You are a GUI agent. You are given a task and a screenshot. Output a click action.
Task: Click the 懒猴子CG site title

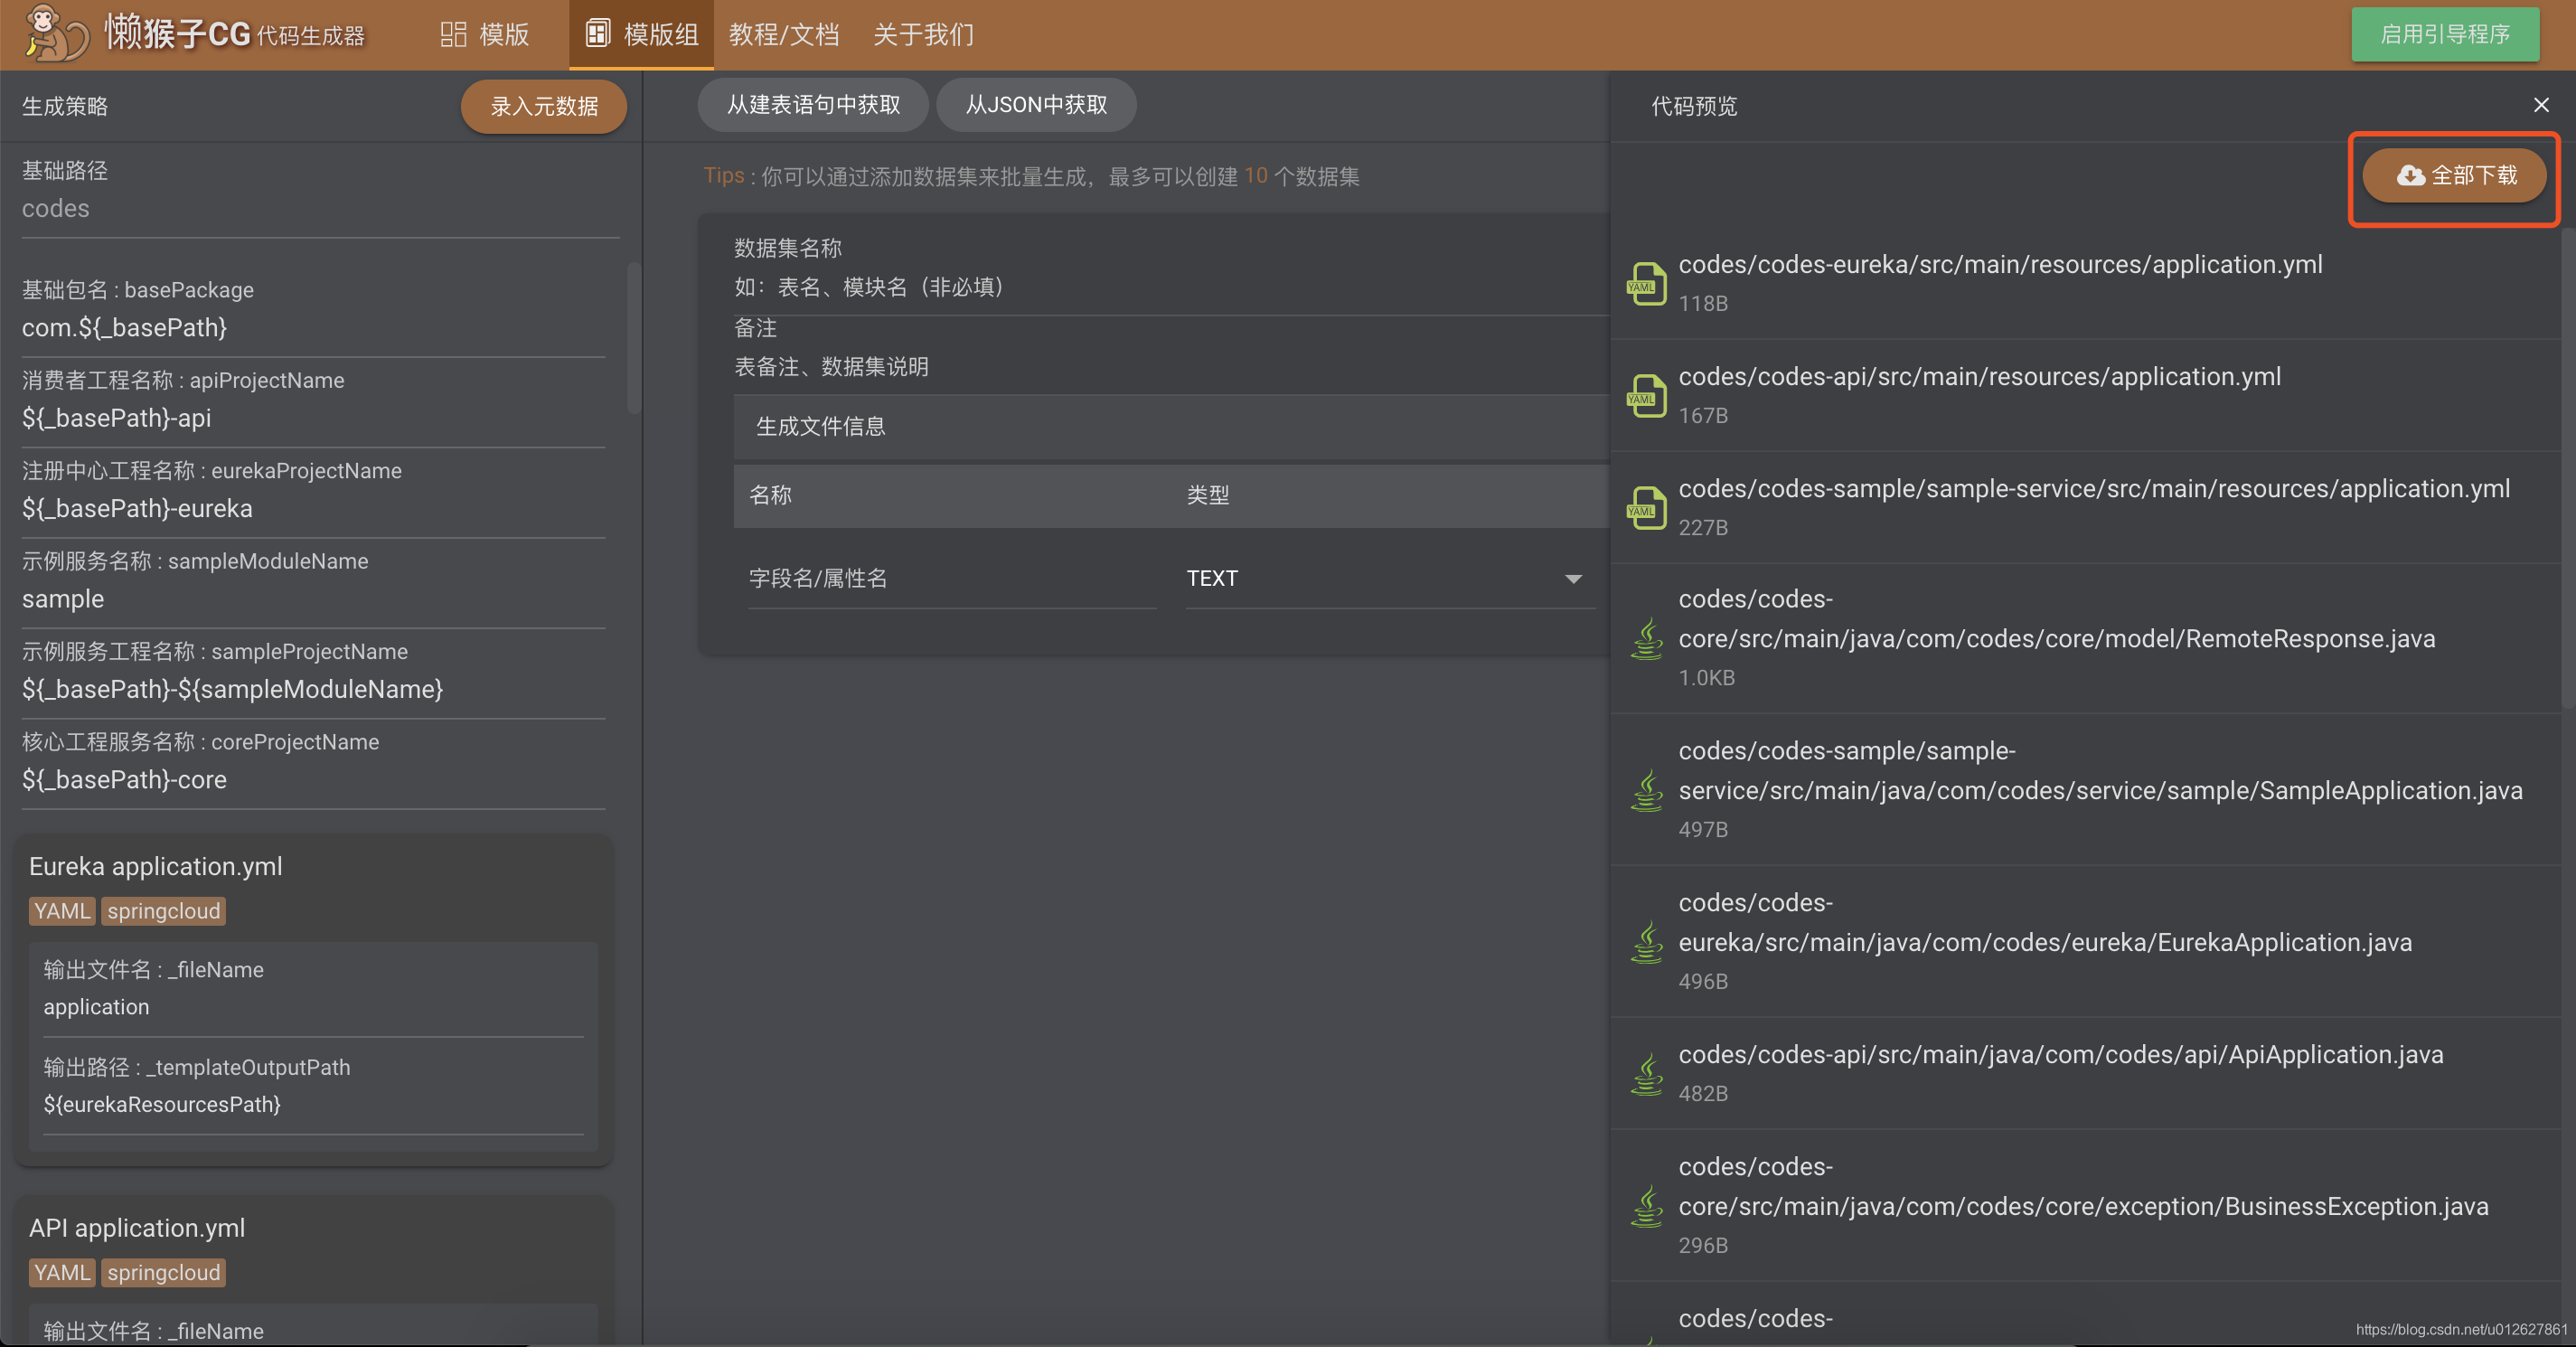tap(177, 34)
